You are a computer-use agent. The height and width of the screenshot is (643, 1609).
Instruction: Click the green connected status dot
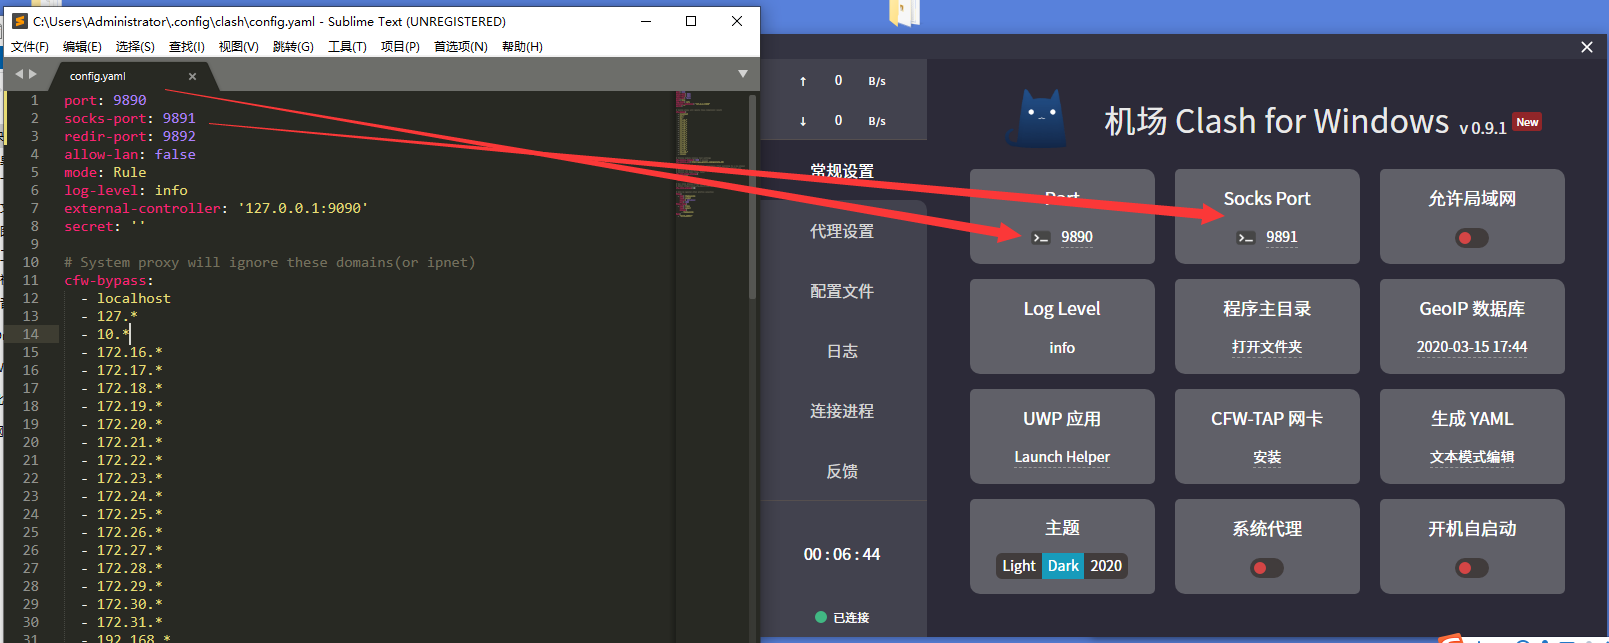821,617
